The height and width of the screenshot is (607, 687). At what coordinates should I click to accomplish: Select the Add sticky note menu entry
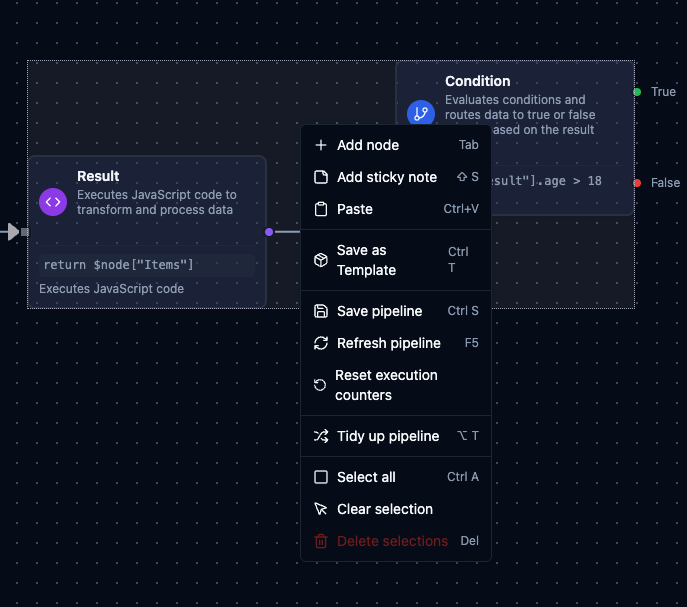coord(386,177)
